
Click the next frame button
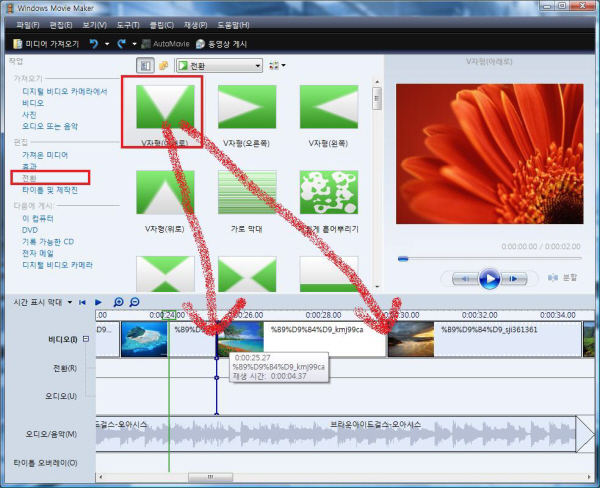pyautogui.click(x=514, y=279)
